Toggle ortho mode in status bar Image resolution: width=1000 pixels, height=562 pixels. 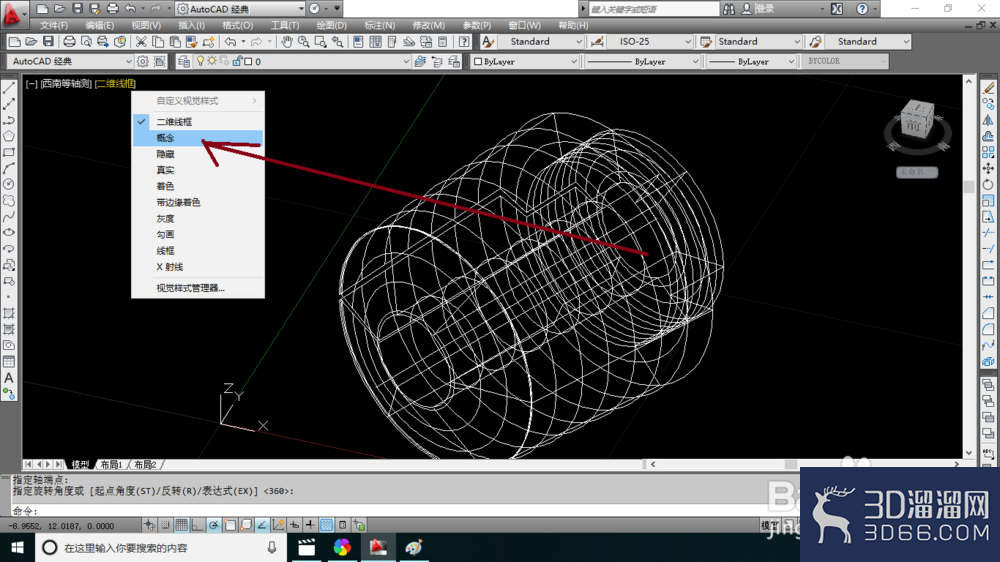tap(197, 525)
